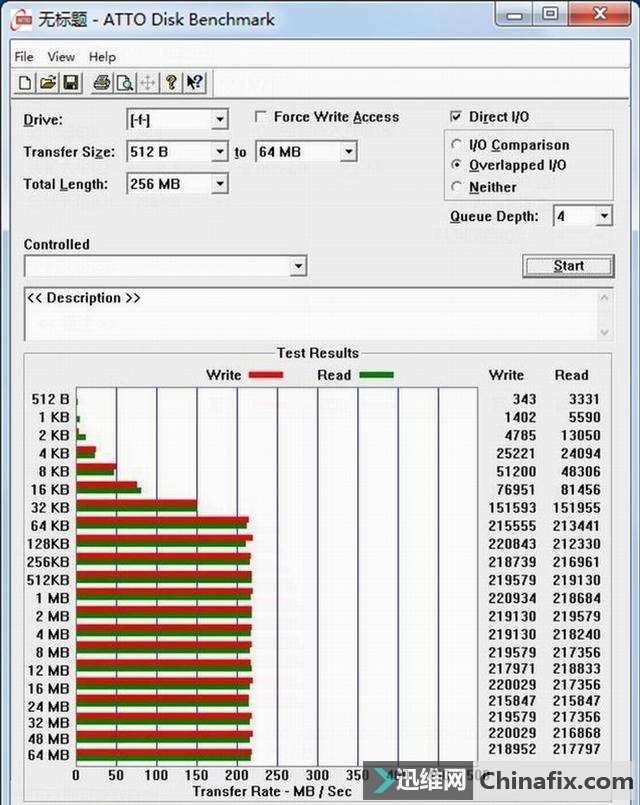Viewport: 640px width, 805px height.
Task: Click the write value 218952
Action: tap(512, 749)
